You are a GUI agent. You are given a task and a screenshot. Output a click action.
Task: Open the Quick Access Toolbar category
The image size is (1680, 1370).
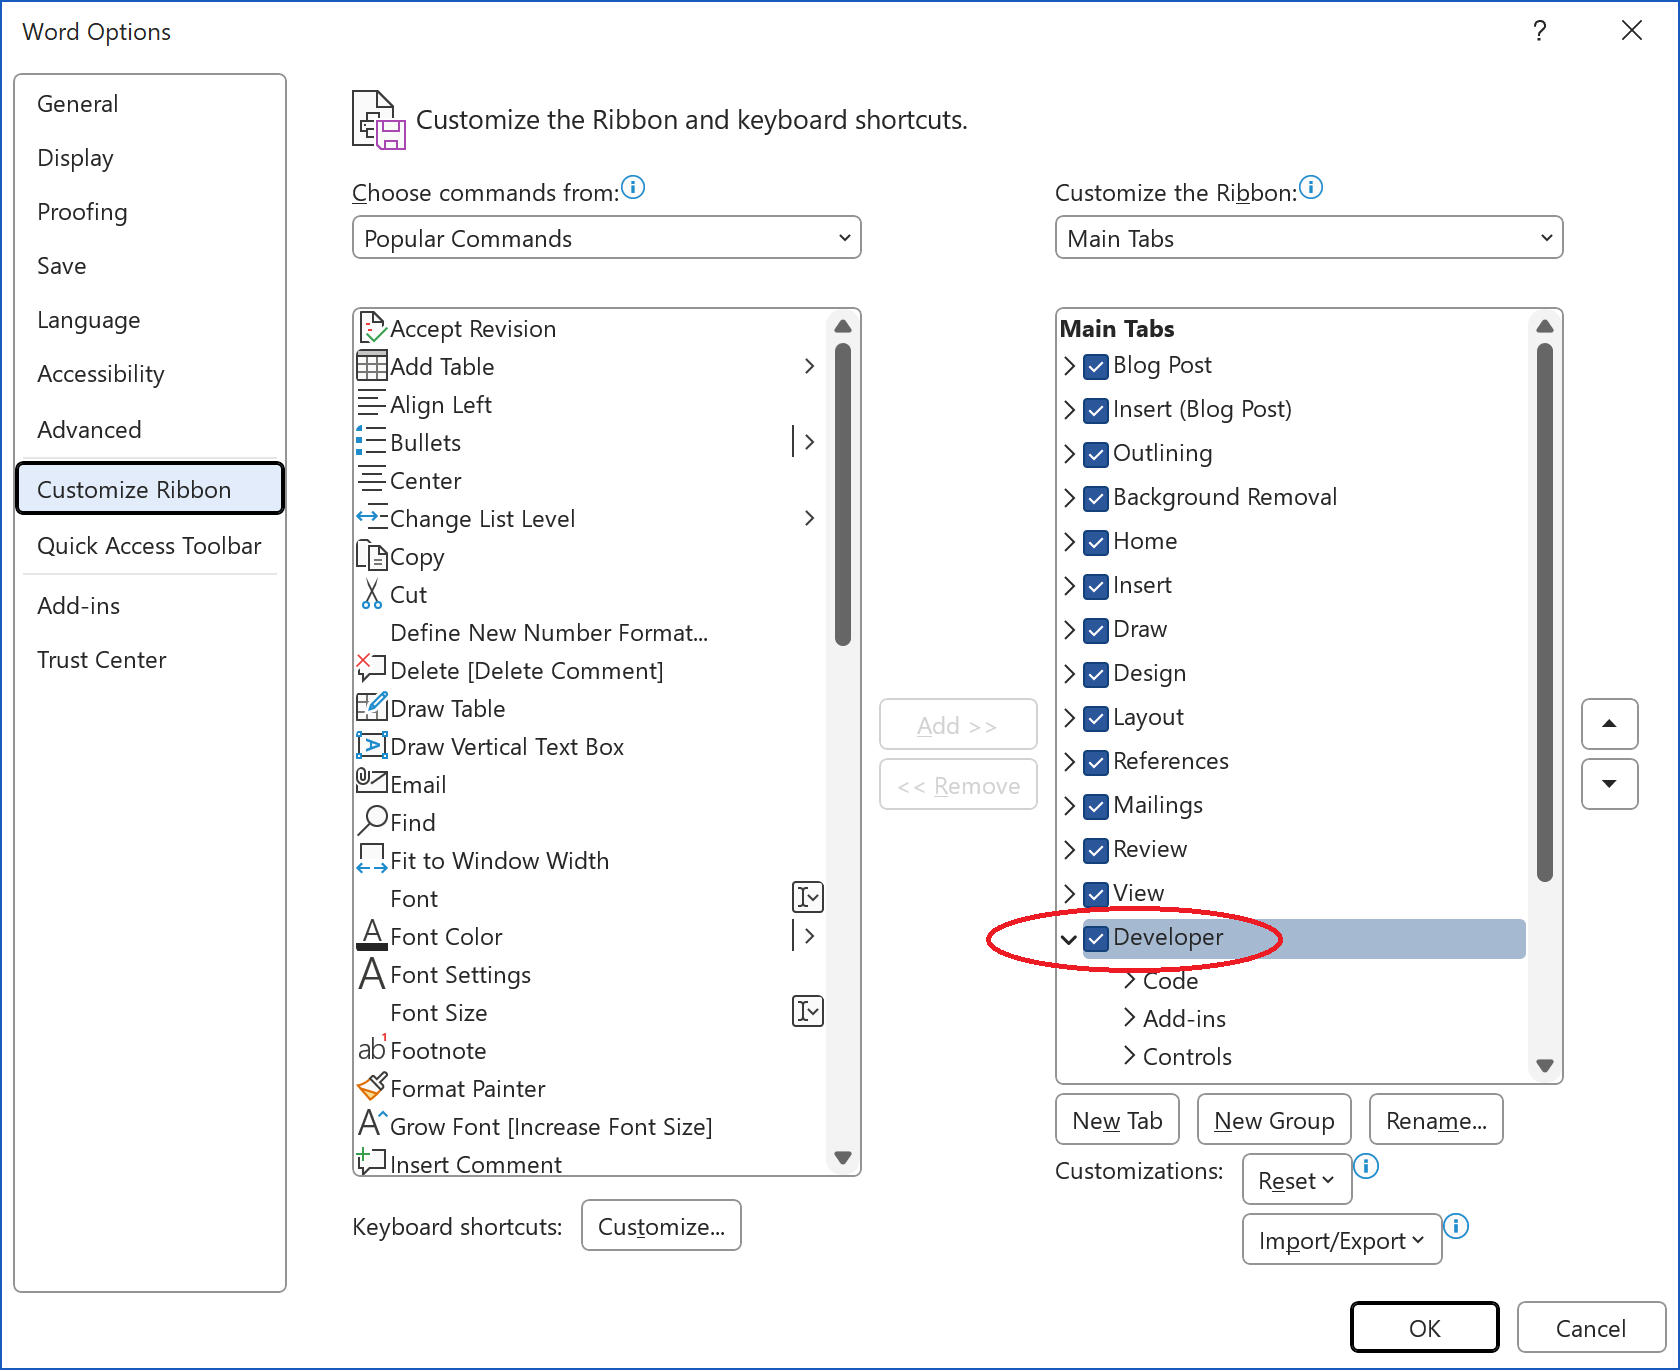tap(149, 546)
